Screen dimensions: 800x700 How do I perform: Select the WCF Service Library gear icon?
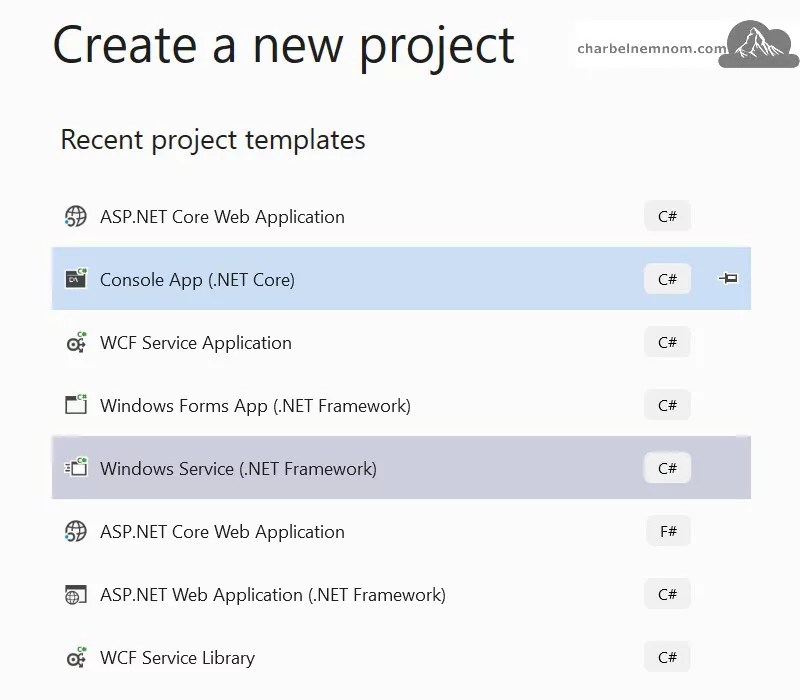[75, 657]
